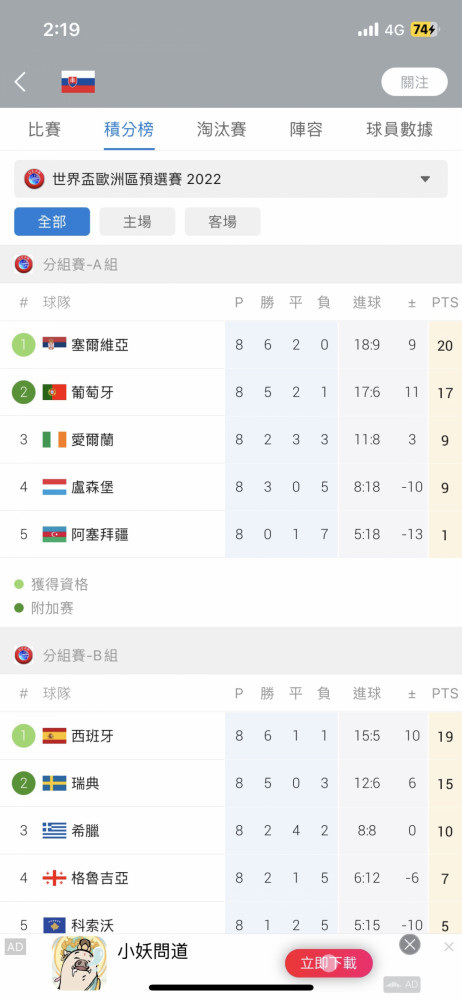Open the 世界盃歐洲區預選賽 2022 dropdown
Image resolution: width=462 pixels, height=1000 pixels.
231,179
